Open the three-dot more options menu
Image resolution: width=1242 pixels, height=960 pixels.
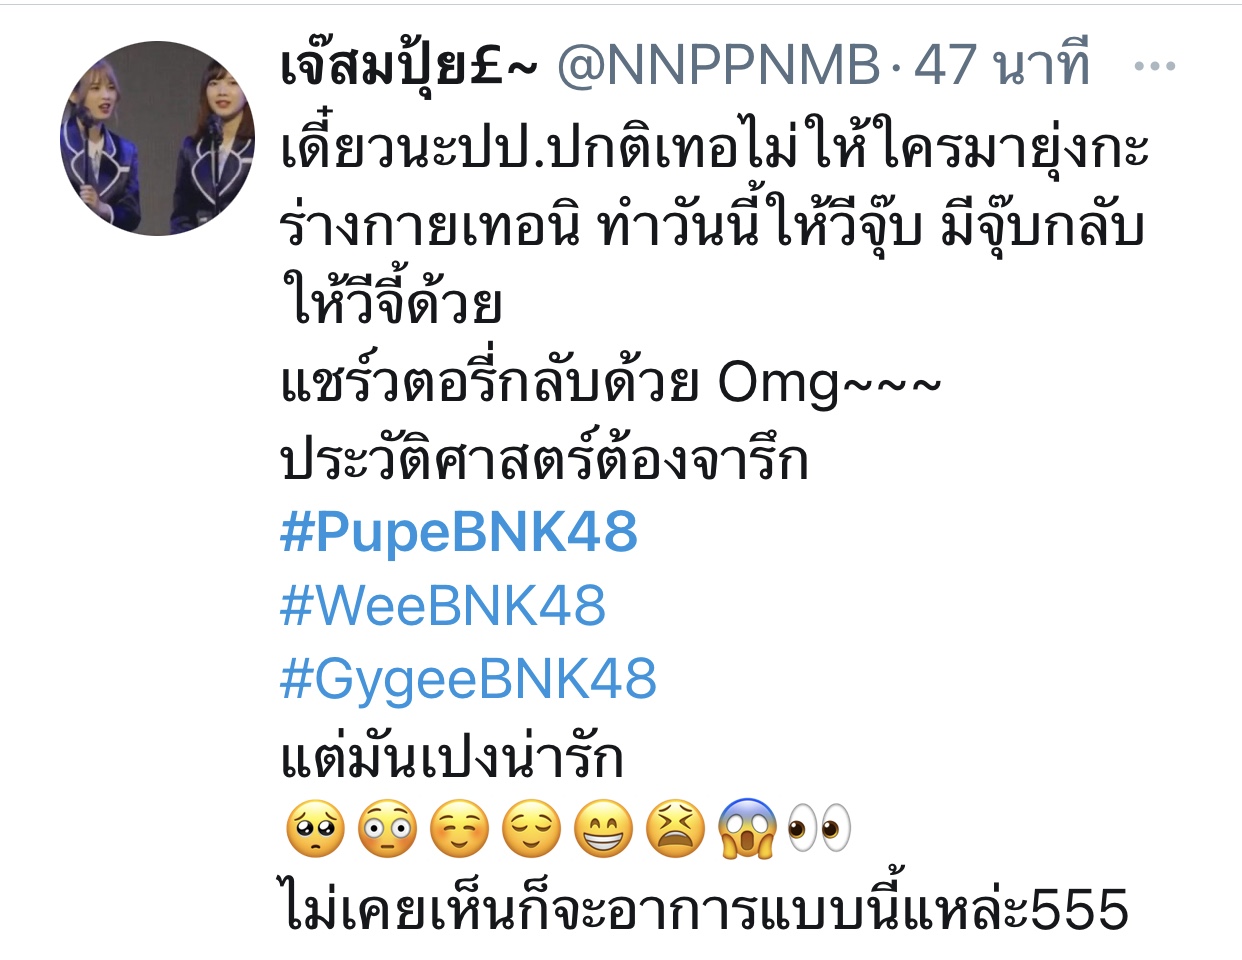tap(1155, 67)
